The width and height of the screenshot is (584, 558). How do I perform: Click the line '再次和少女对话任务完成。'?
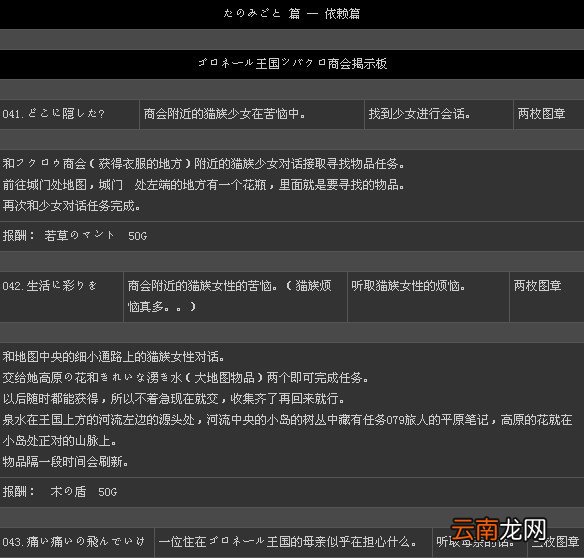point(72,206)
